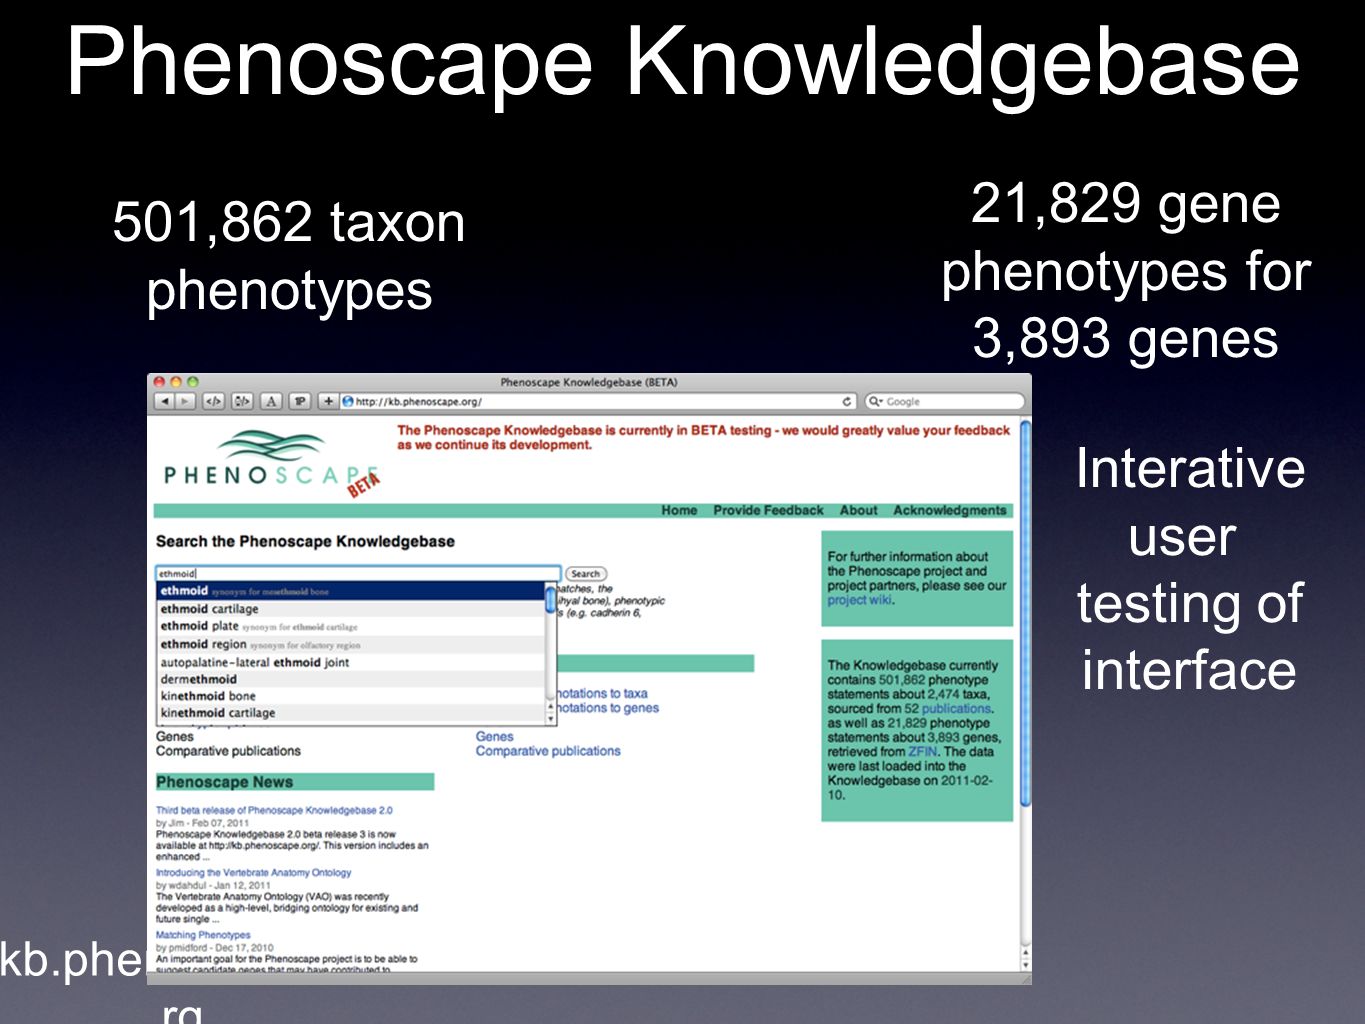Viewport: 1365px width, 1024px height.
Task: Click the autocomplete list scrollbar thumb
Action: coord(550,599)
